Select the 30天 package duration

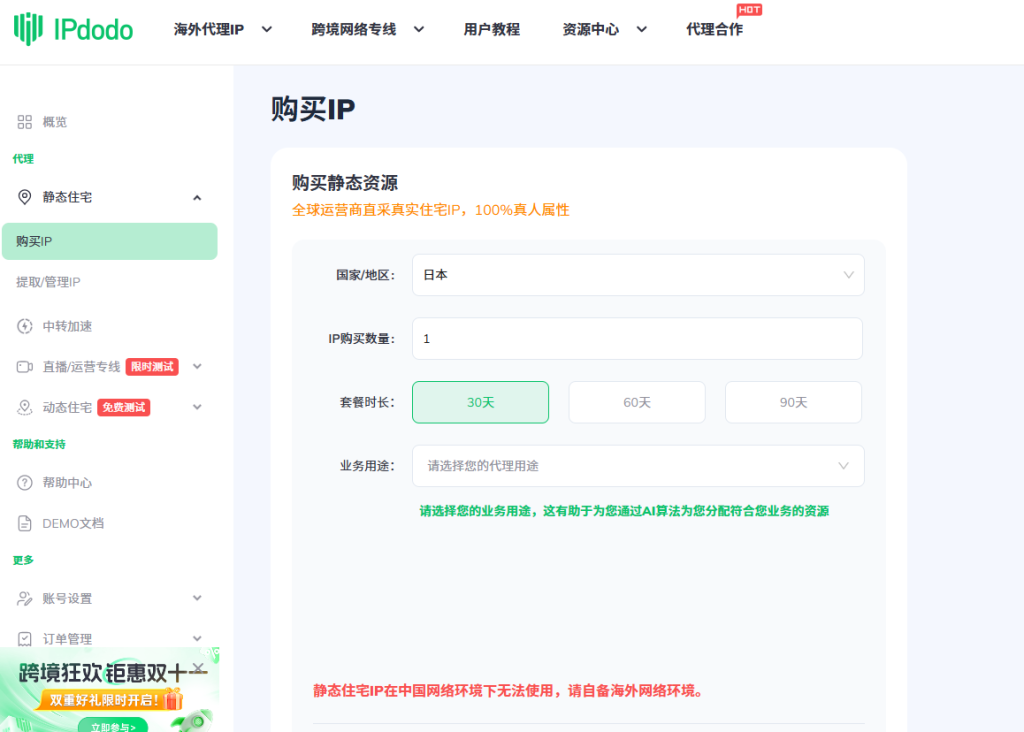pyautogui.click(x=480, y=402)
